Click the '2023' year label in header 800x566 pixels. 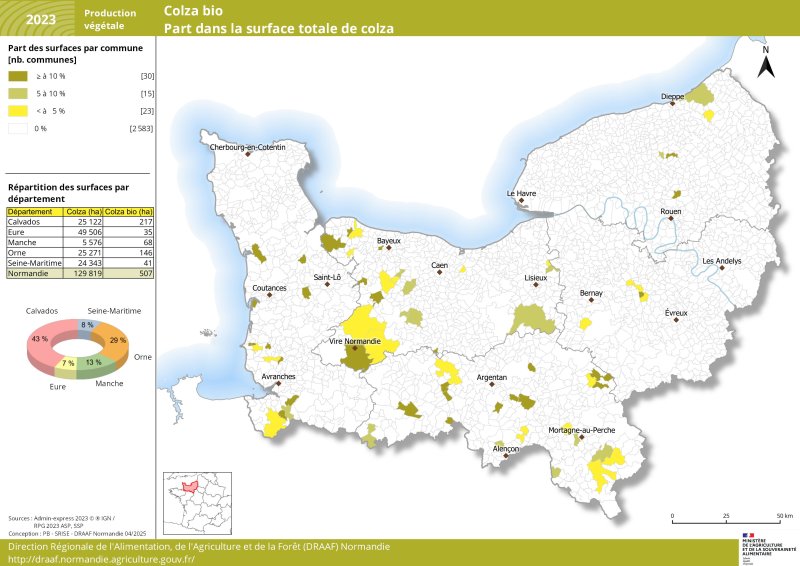click(41, 19)
